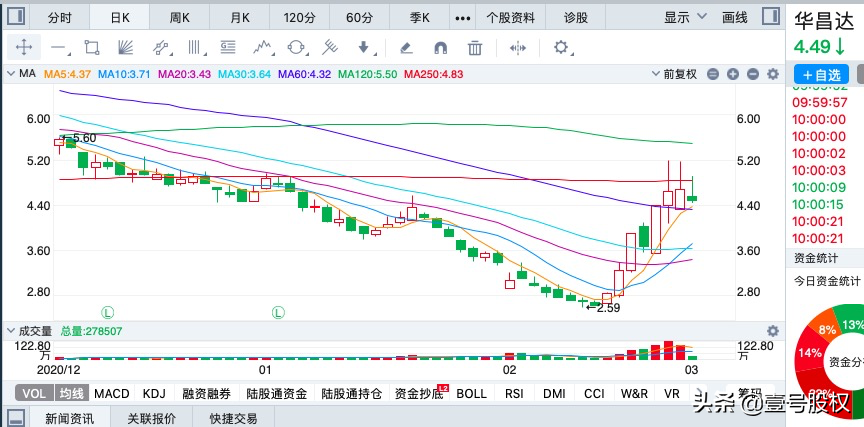The height and width of the screenshot is (427, 864).
Task: Collapse the 成交量 volume panel
Action: [10, 331]
